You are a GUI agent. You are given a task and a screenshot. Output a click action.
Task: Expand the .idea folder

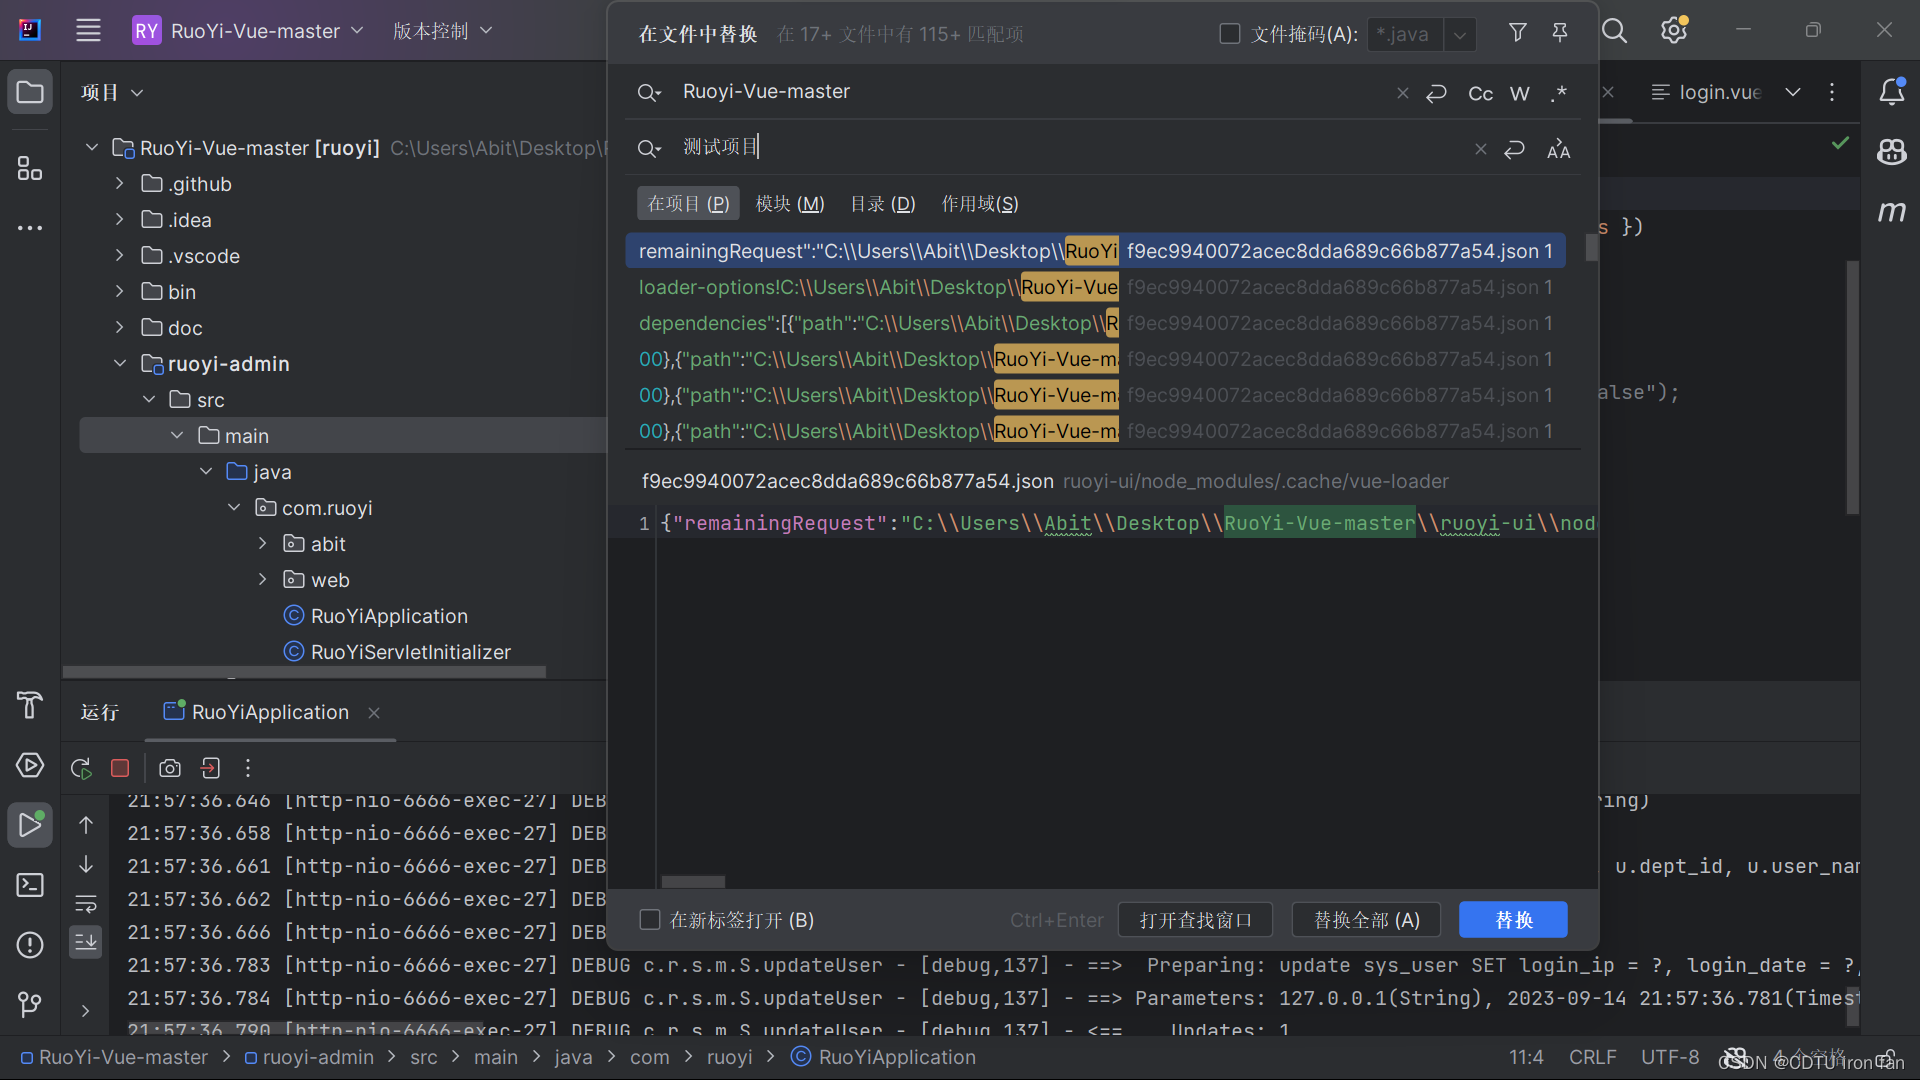120,220
